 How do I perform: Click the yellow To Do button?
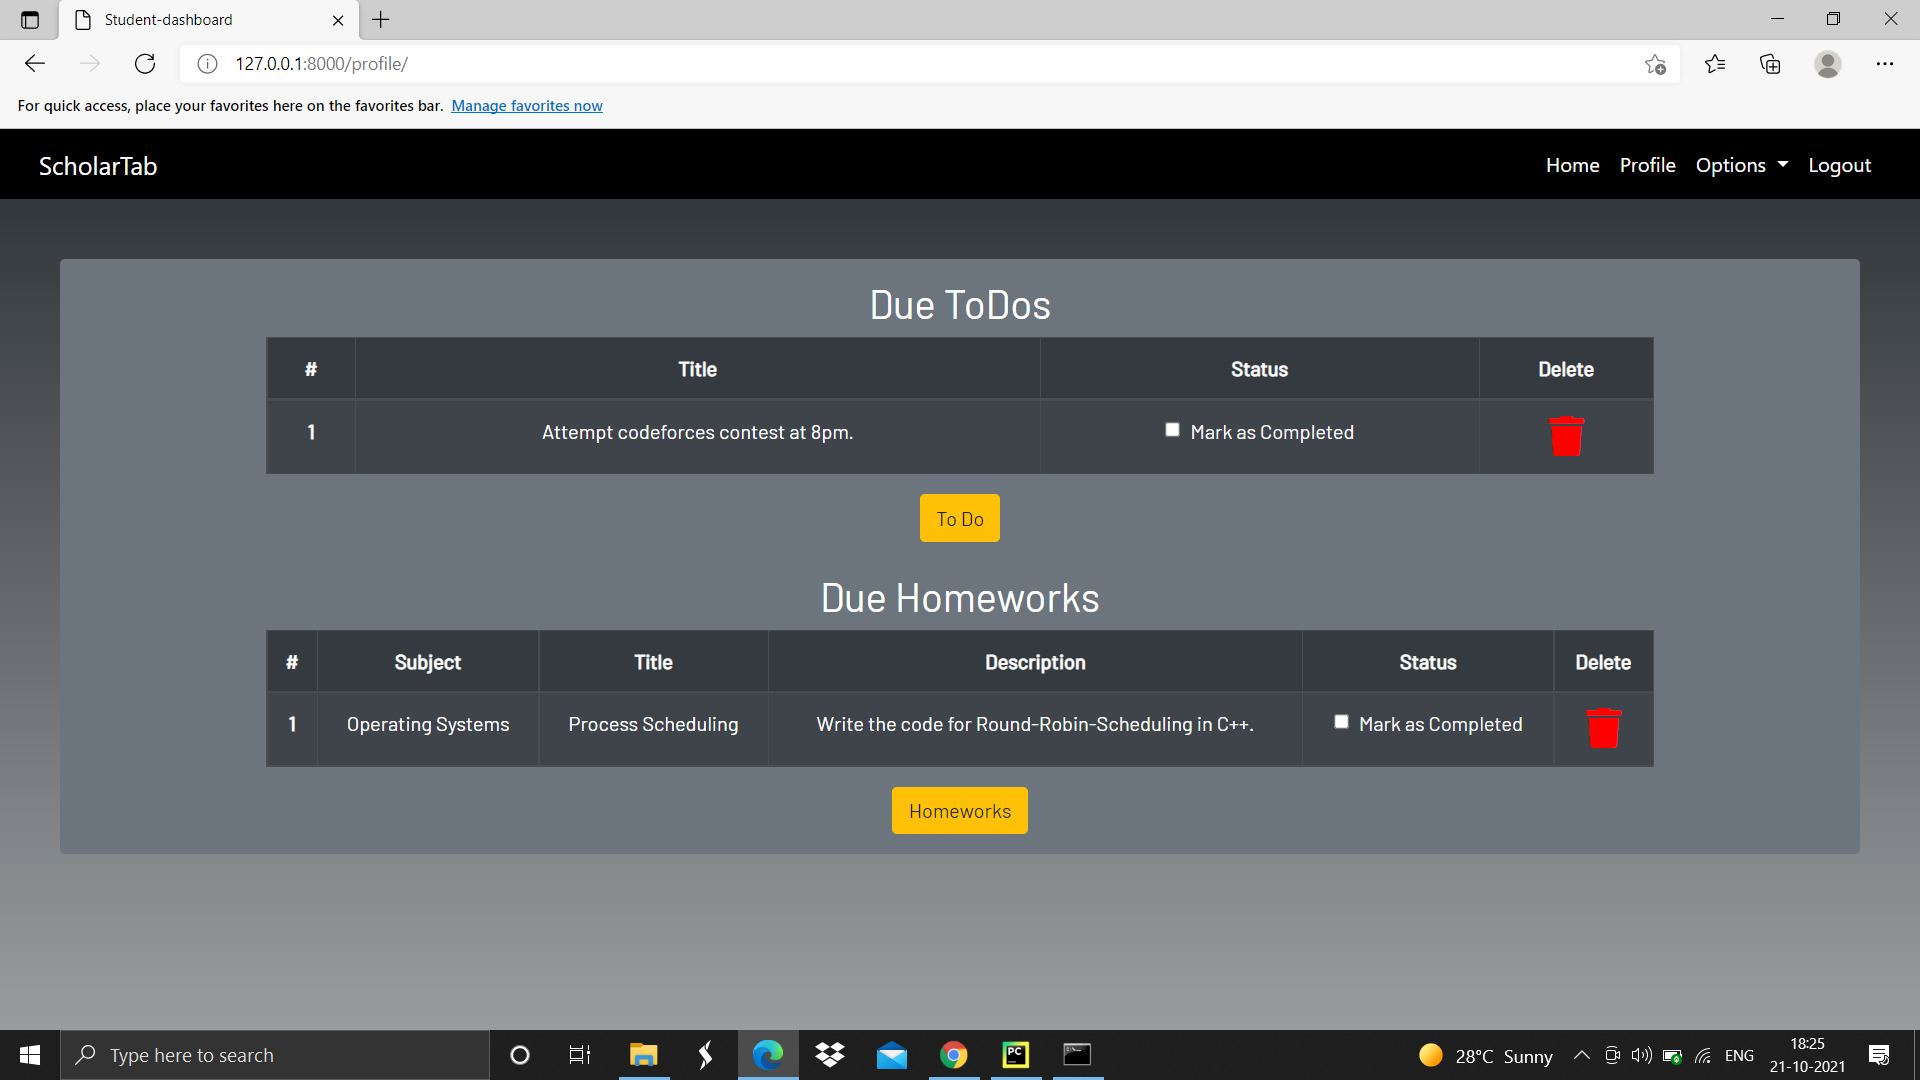click(959, 518)
